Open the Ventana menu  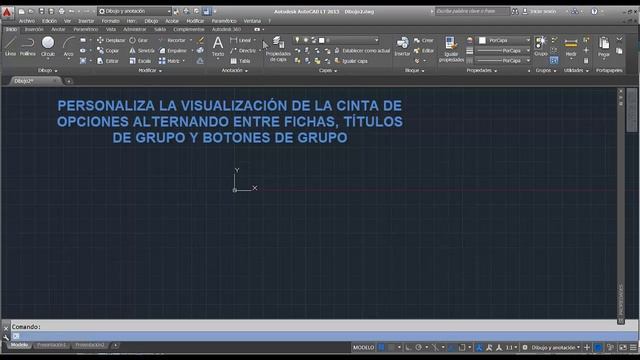pos(252,21)
